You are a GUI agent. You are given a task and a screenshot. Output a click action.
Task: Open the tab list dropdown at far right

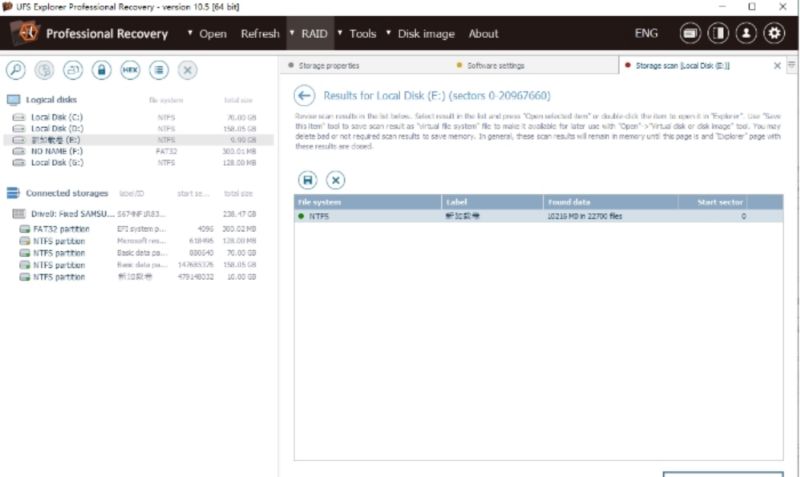791,65
